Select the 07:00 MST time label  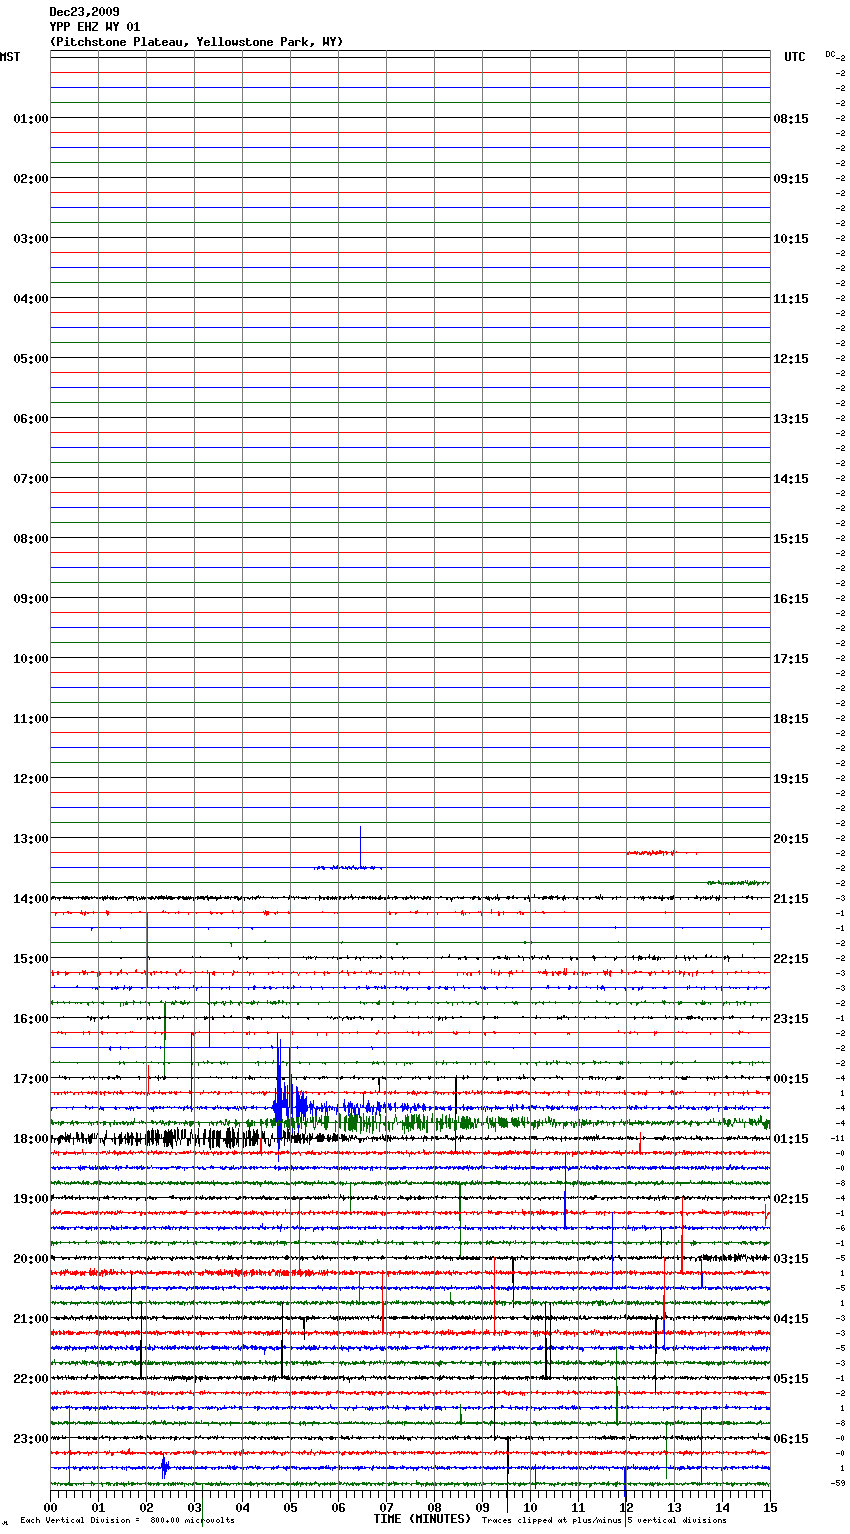tap(31, 479)
